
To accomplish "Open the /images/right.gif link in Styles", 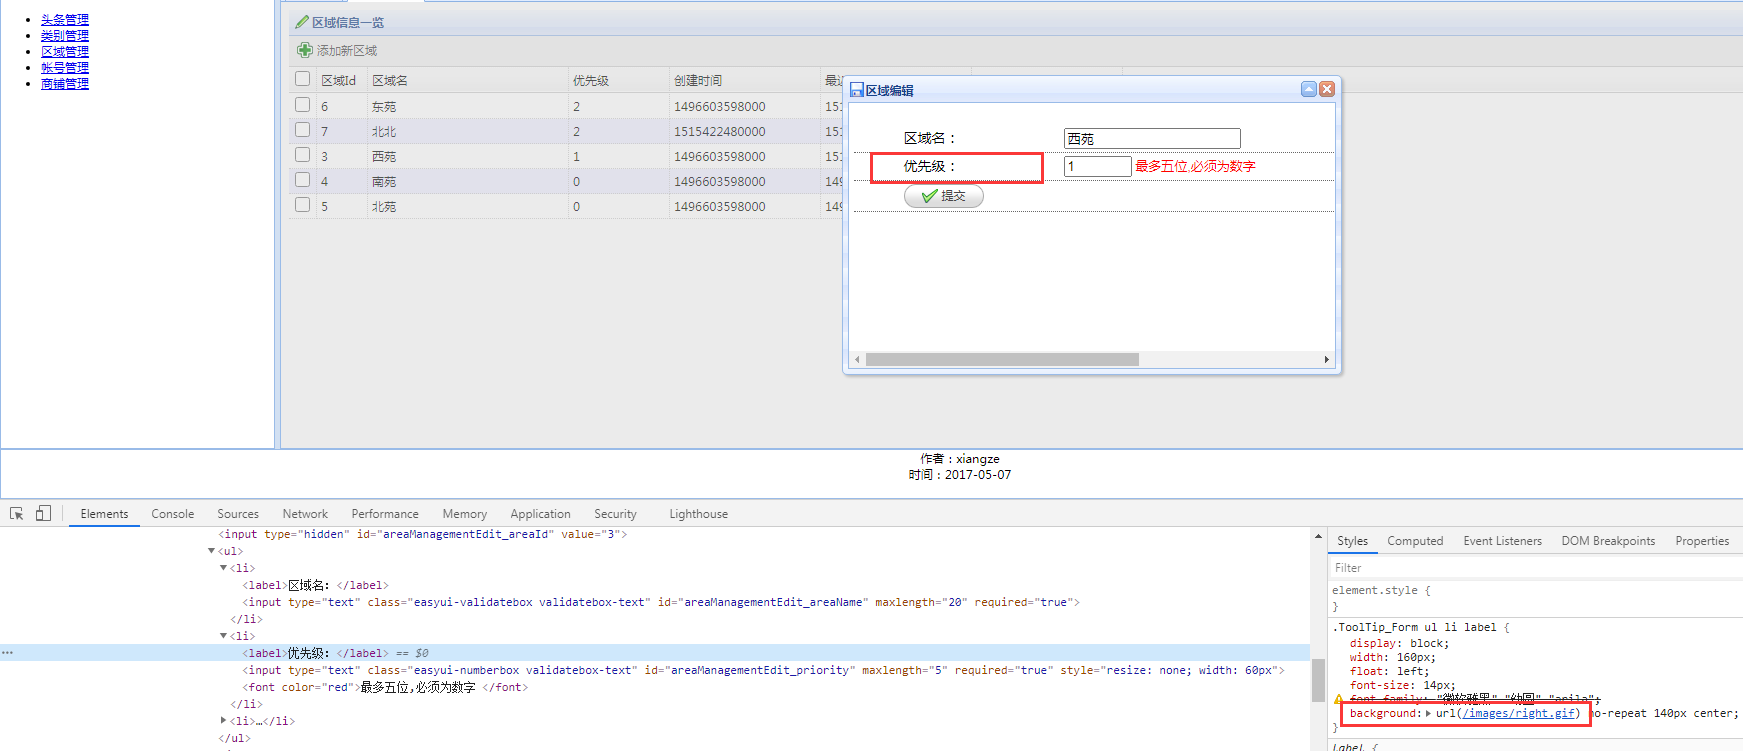I will tap(1518, 714).
